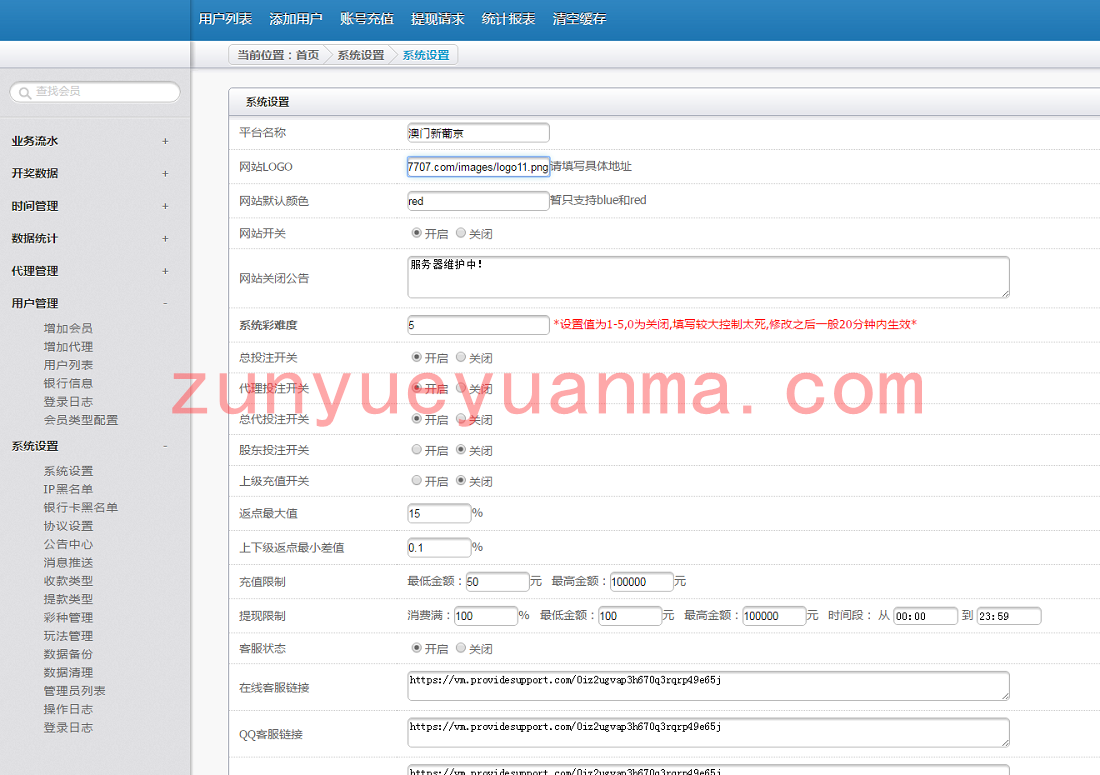Open 协议设置 in the sidebar
This screenshot has width=1100, height=775.
coord(68,525)
